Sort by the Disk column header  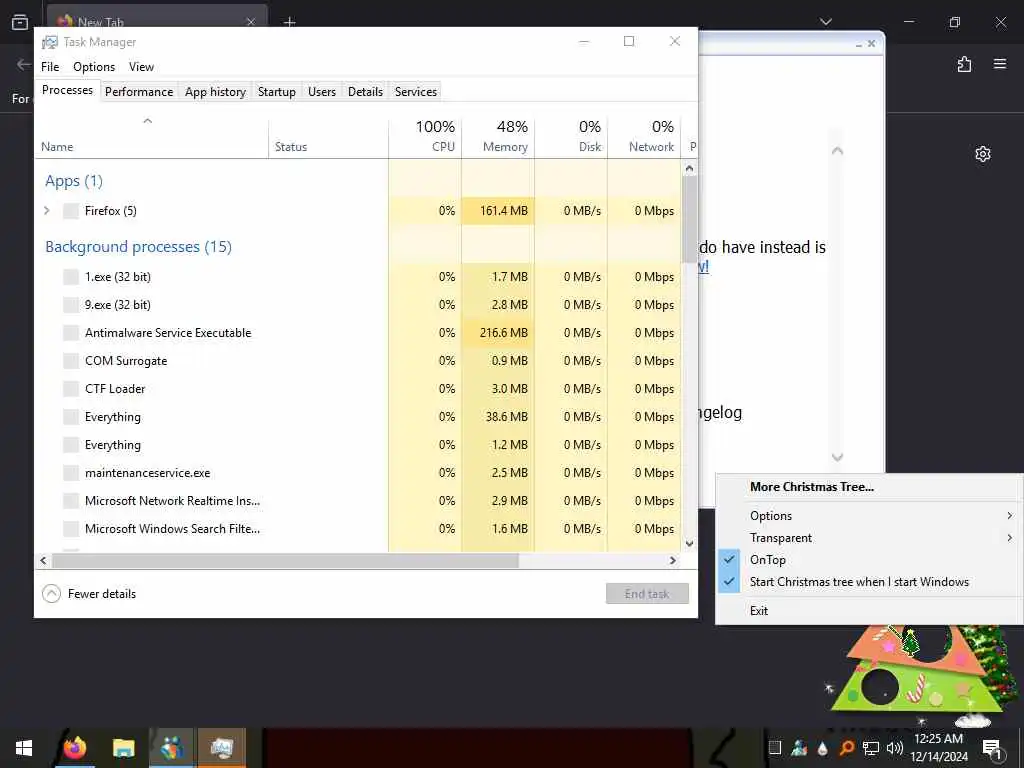click(x=571, y=136)
